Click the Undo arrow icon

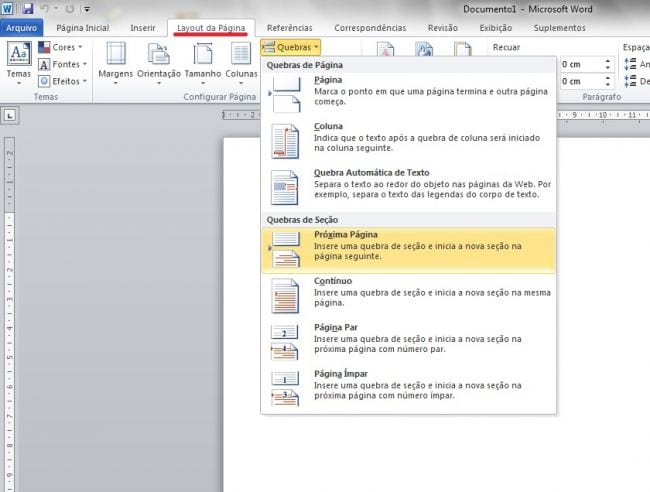coord(45,8)
